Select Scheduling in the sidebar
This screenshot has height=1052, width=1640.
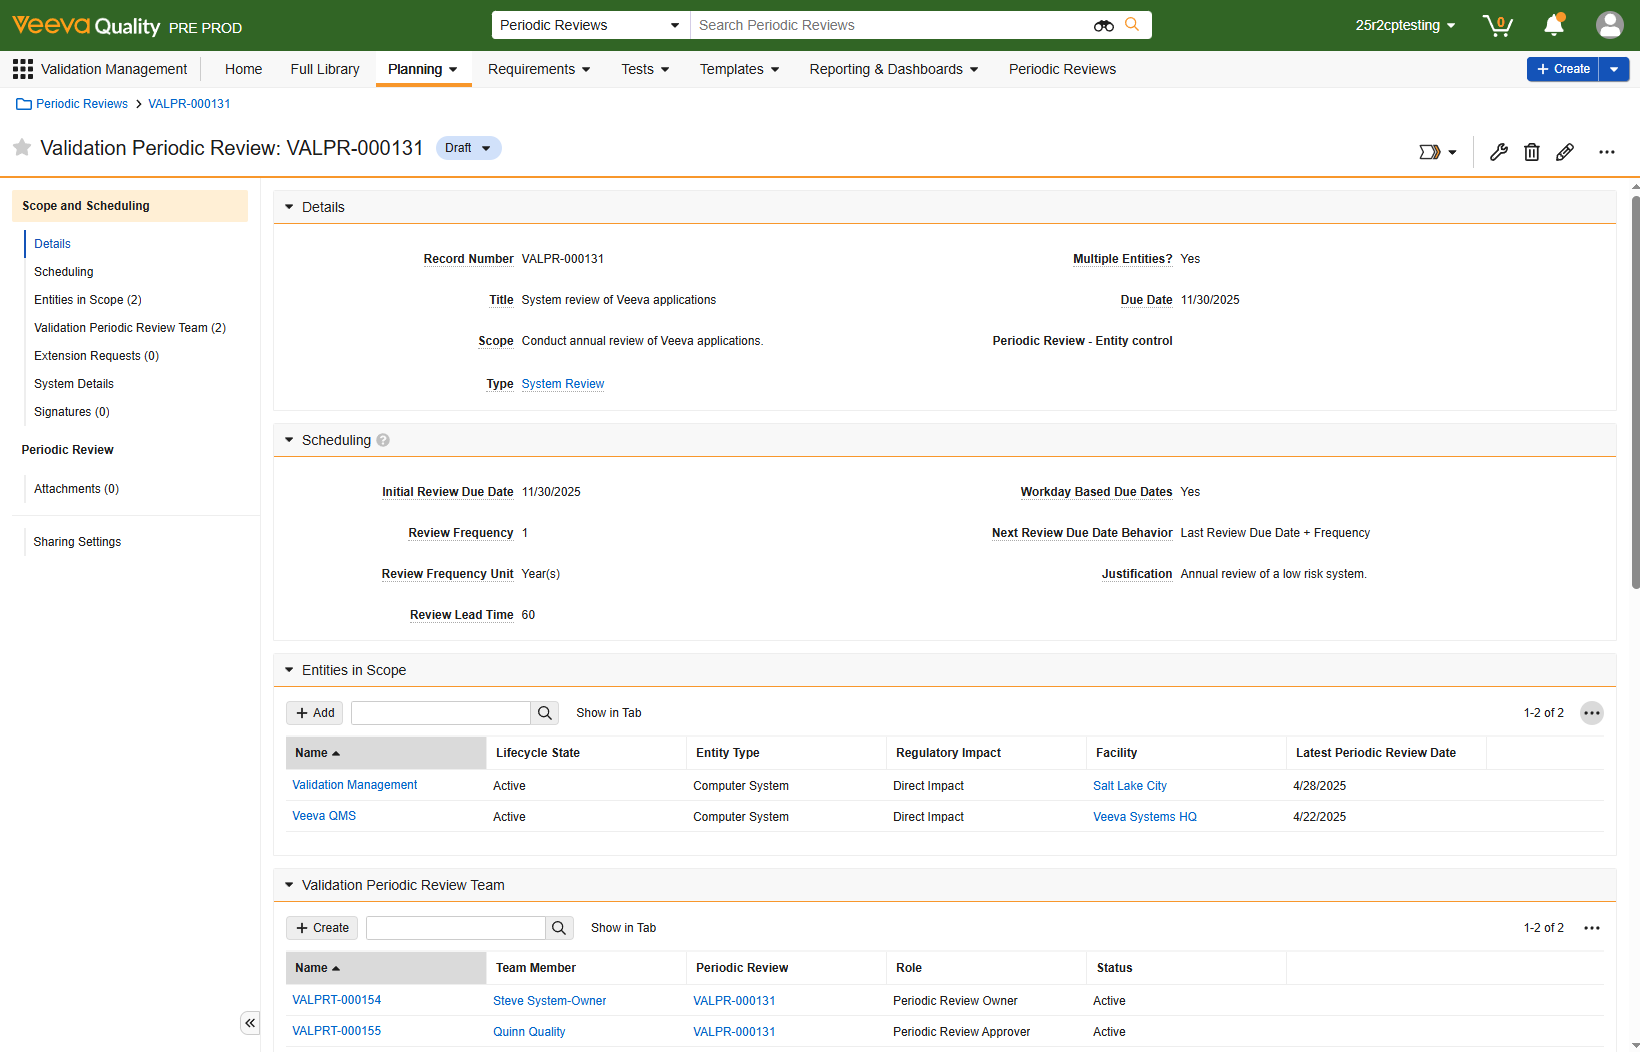click(64, 272)
